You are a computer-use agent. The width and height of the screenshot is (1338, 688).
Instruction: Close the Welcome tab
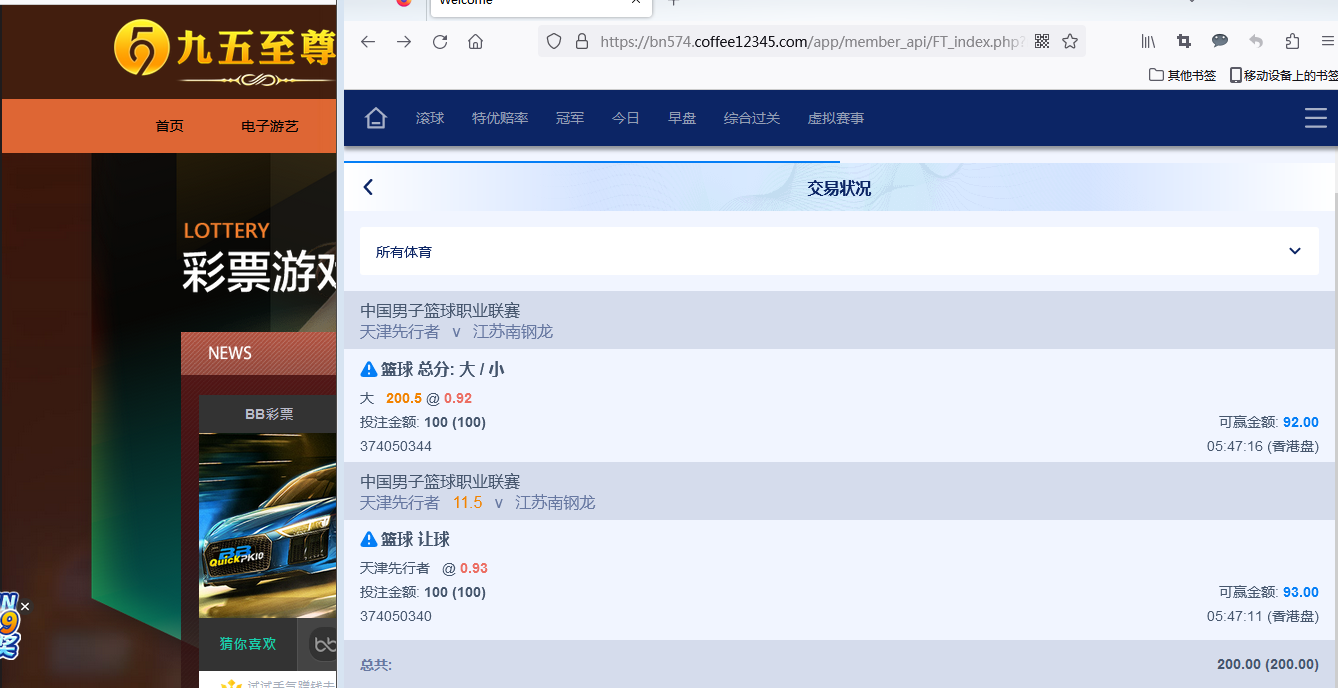pyautogui.click(x=636, y=3)
